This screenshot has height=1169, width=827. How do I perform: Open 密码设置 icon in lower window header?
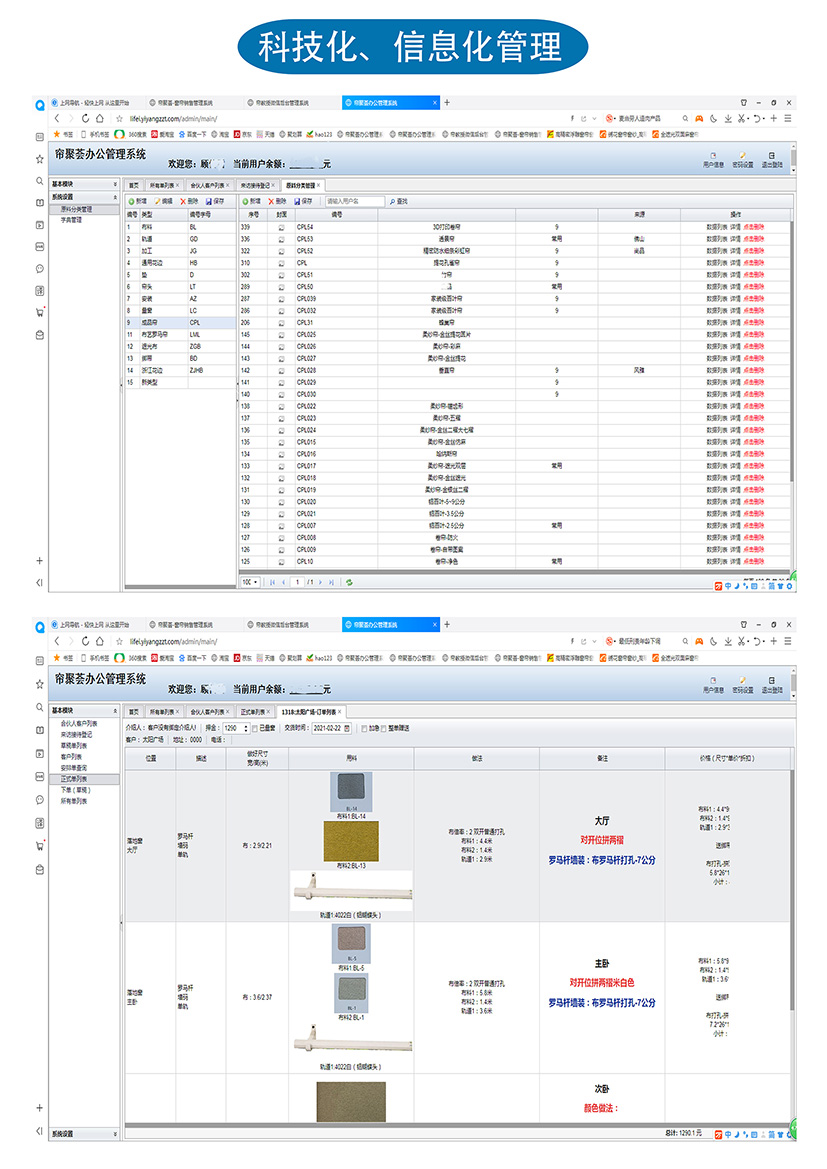(x=742, y=678)
